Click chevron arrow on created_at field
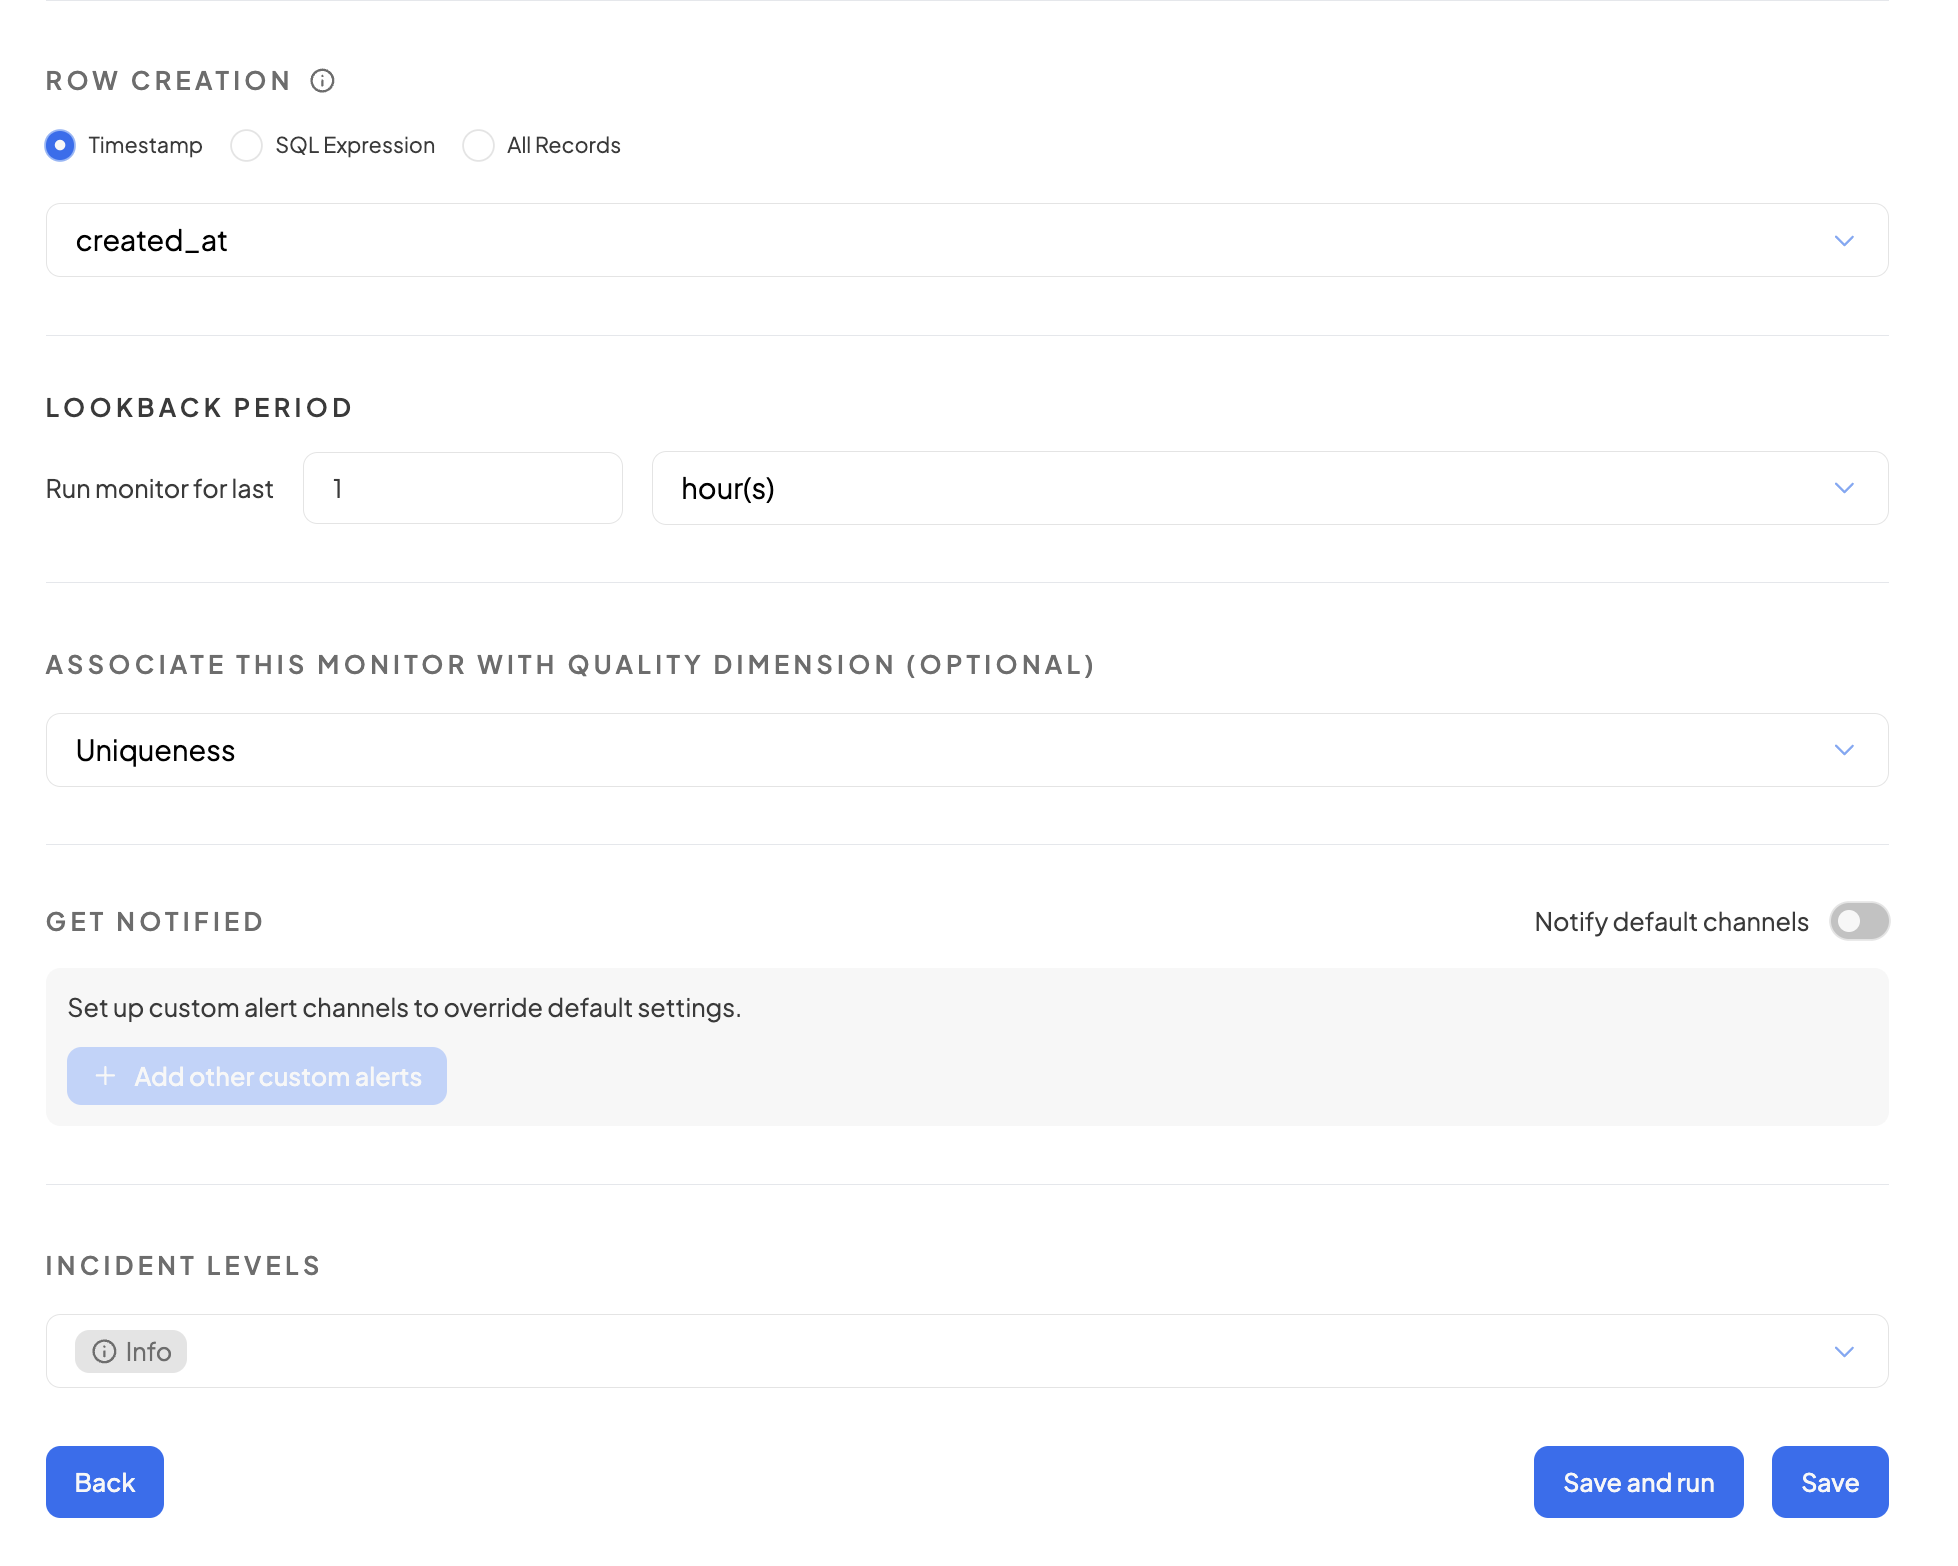The height and width of the screenshot is (1566, 1958). pos(1844,241)
